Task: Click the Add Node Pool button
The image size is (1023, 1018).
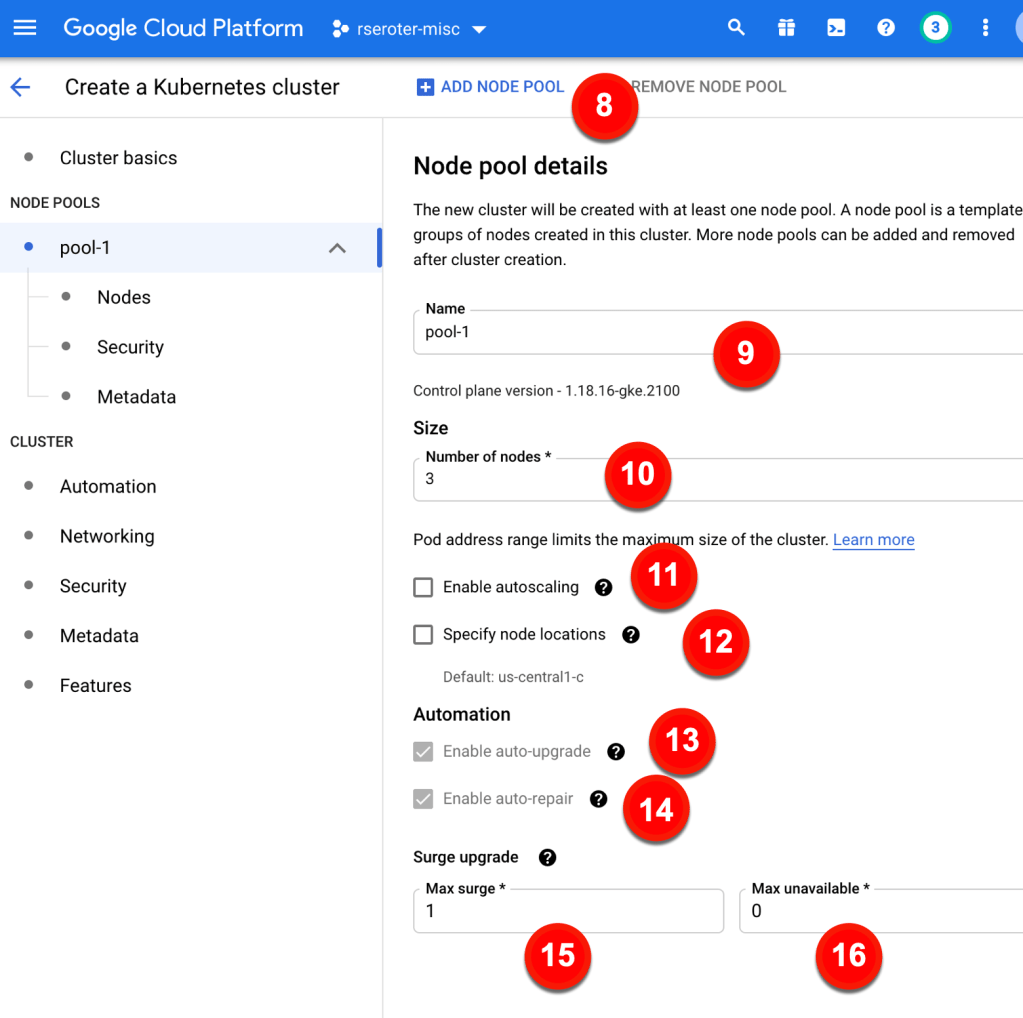Action: coord(491,87)
